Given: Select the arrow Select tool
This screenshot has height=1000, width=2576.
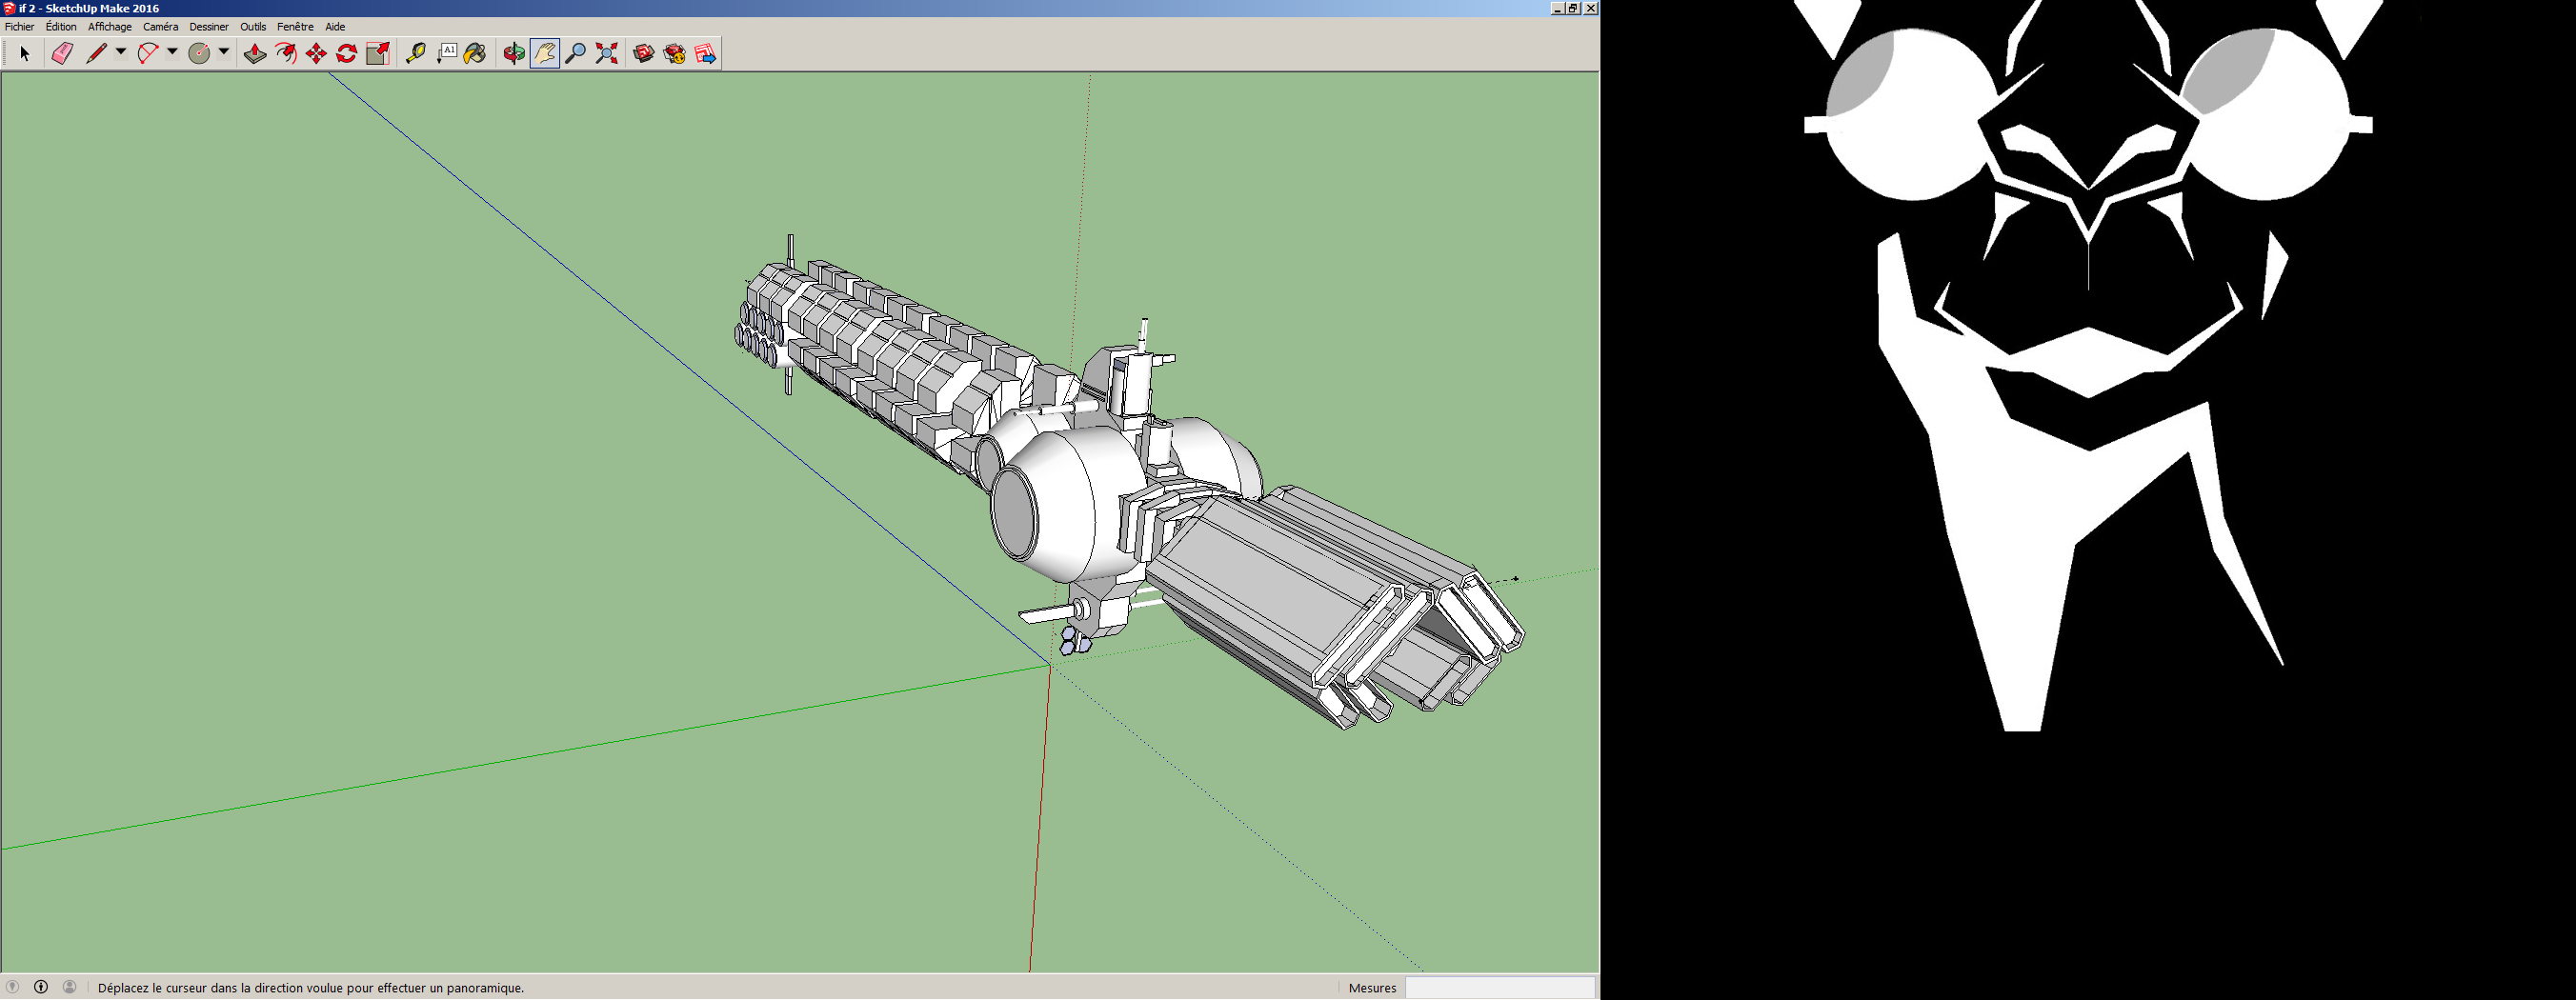Looking at the screenshot, I should pos(25,54).
